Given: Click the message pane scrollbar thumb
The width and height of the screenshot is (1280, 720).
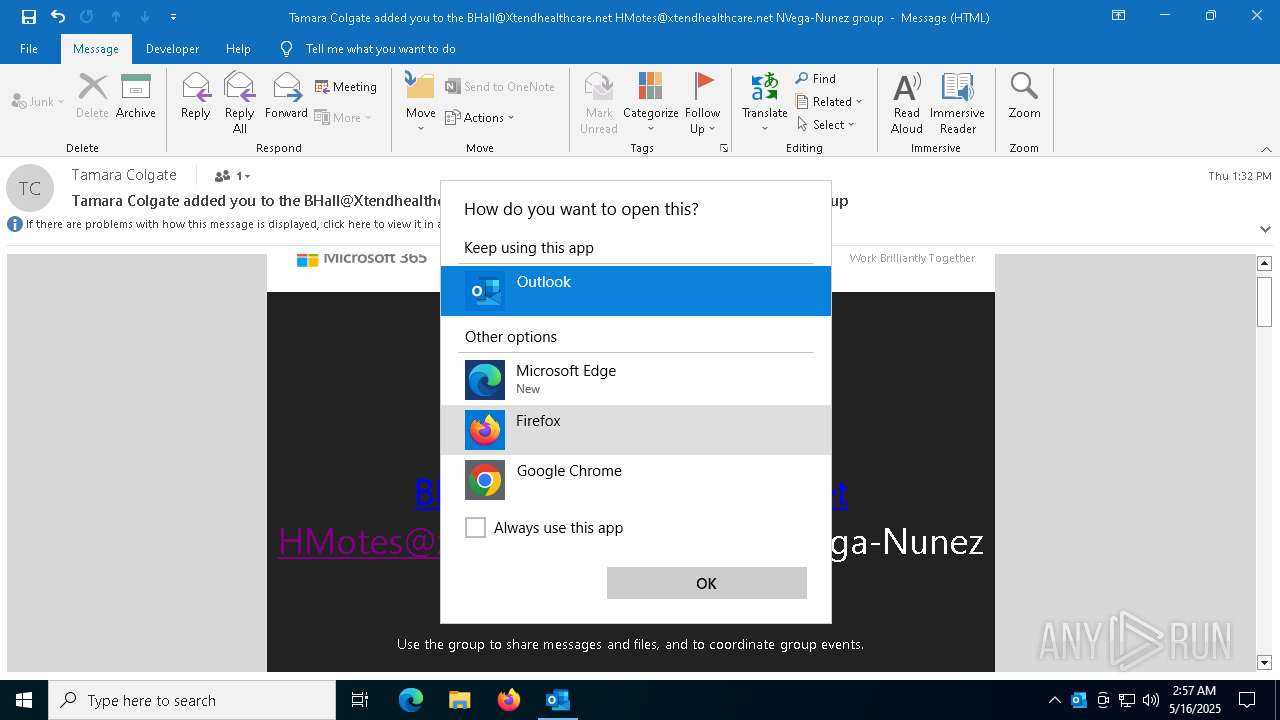Looking at the screenshot, I should pyautogui.click(x=1264, y=300).
